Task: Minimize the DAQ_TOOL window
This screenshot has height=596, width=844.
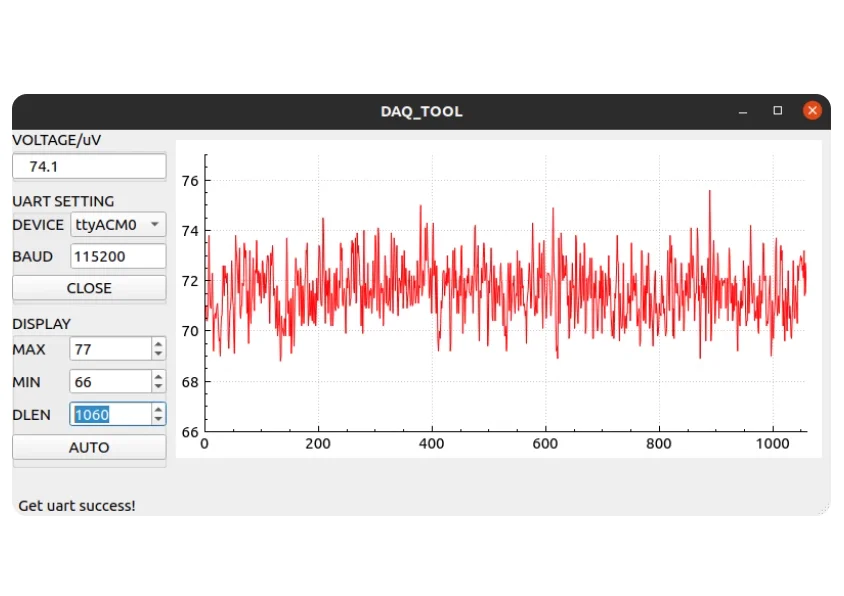Action: (x=743, y=111)
